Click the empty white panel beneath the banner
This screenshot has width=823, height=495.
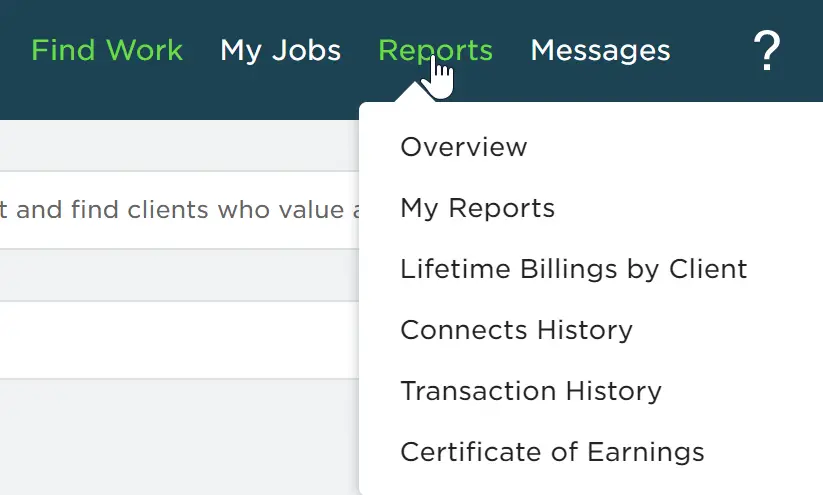pyautogui.click(x=180, y=340)
